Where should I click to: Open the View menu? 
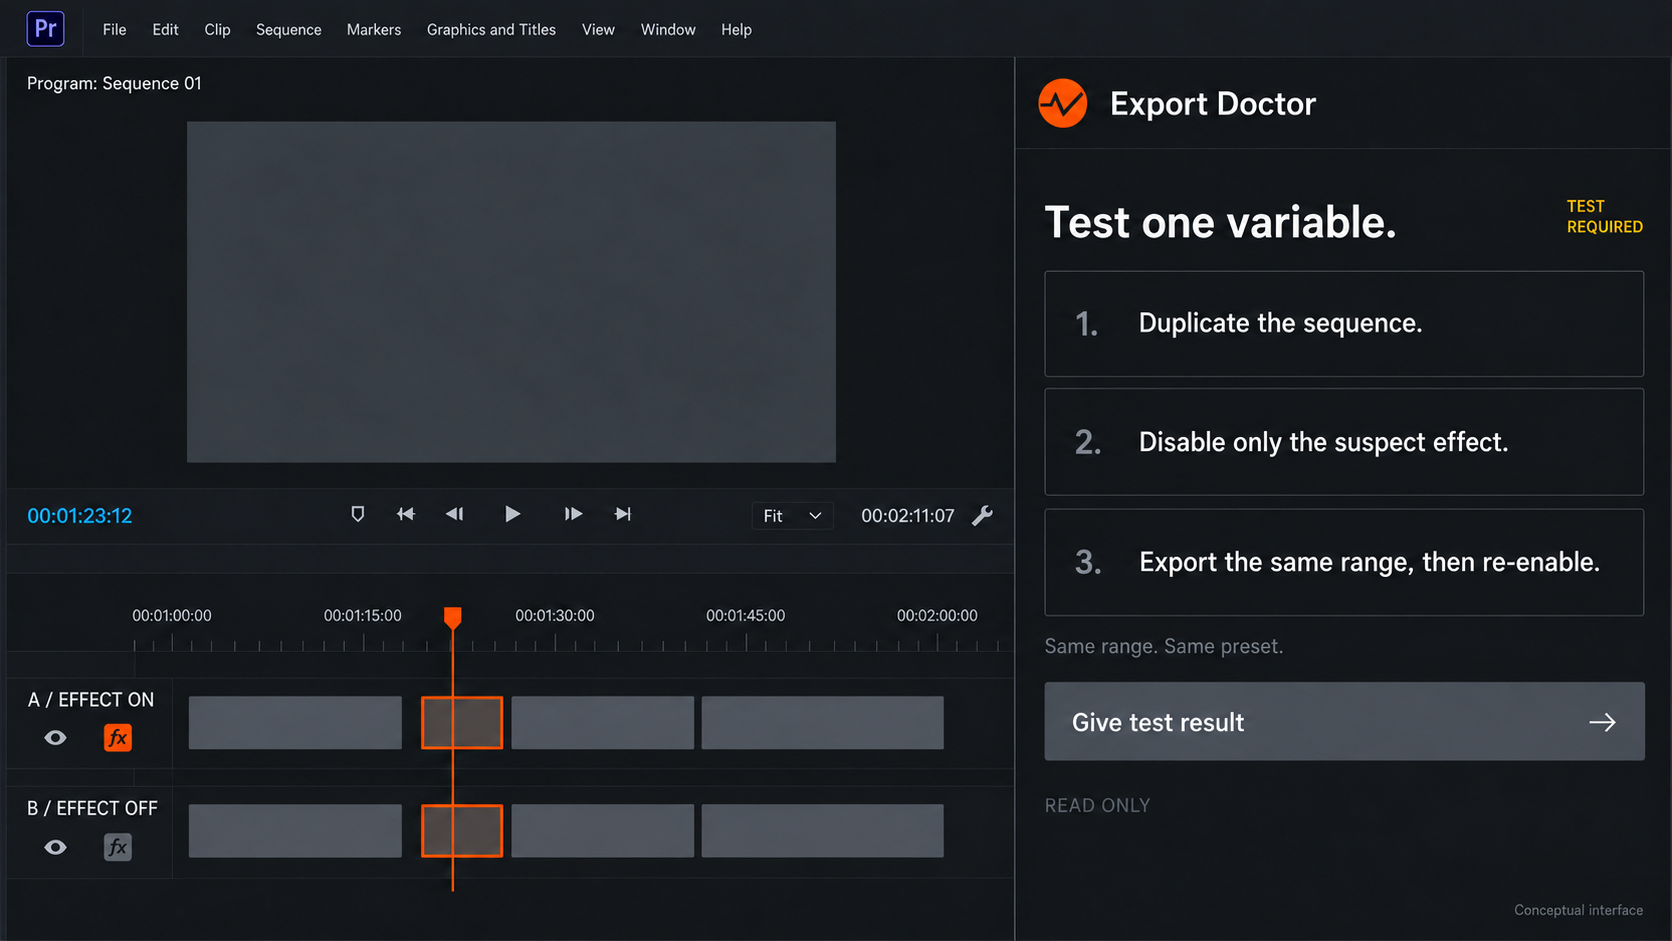point(598,30)
